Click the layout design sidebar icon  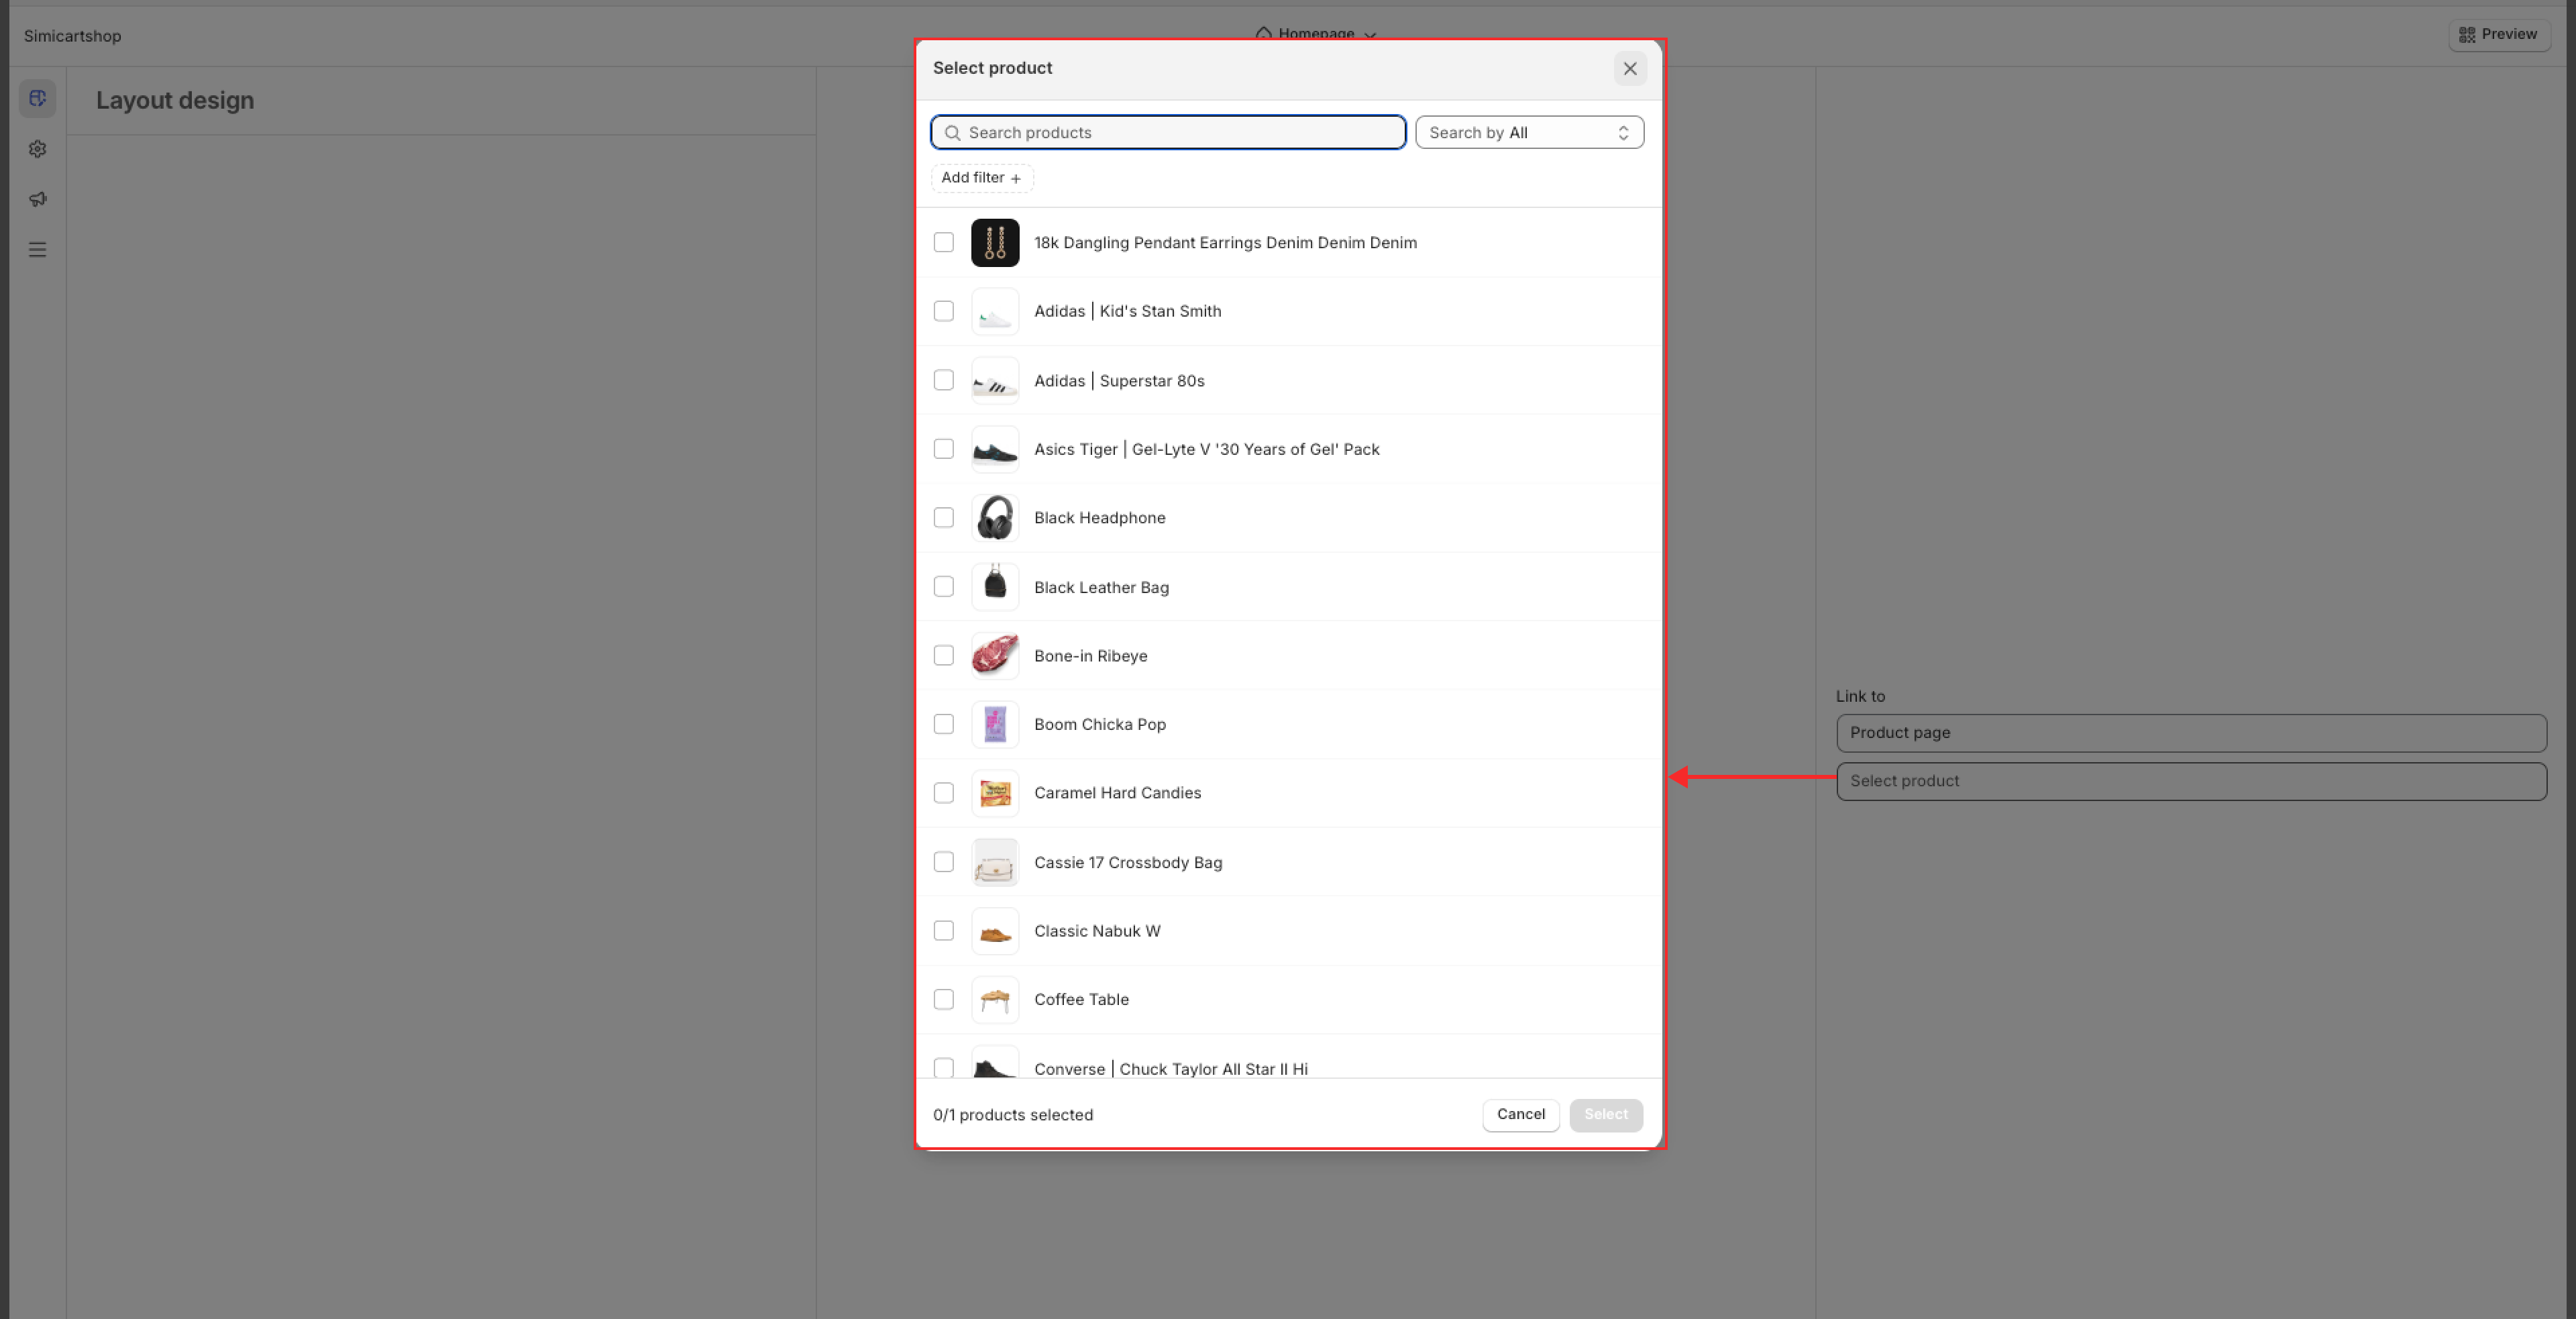pos(38,98)
